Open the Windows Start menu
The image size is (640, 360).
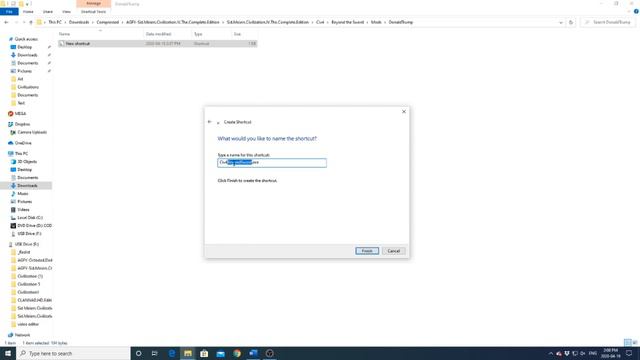[8, 353]
